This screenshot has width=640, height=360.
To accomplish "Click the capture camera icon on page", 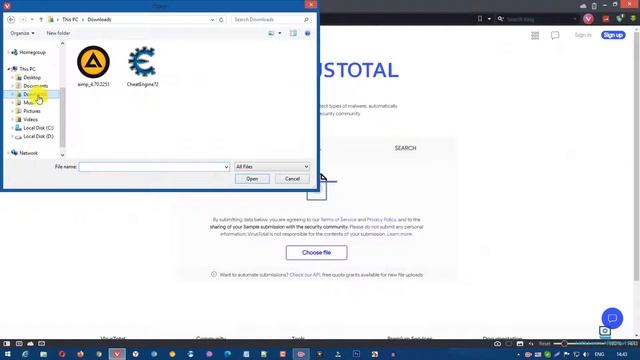I will pyautogui.click(x=605, y=331).
